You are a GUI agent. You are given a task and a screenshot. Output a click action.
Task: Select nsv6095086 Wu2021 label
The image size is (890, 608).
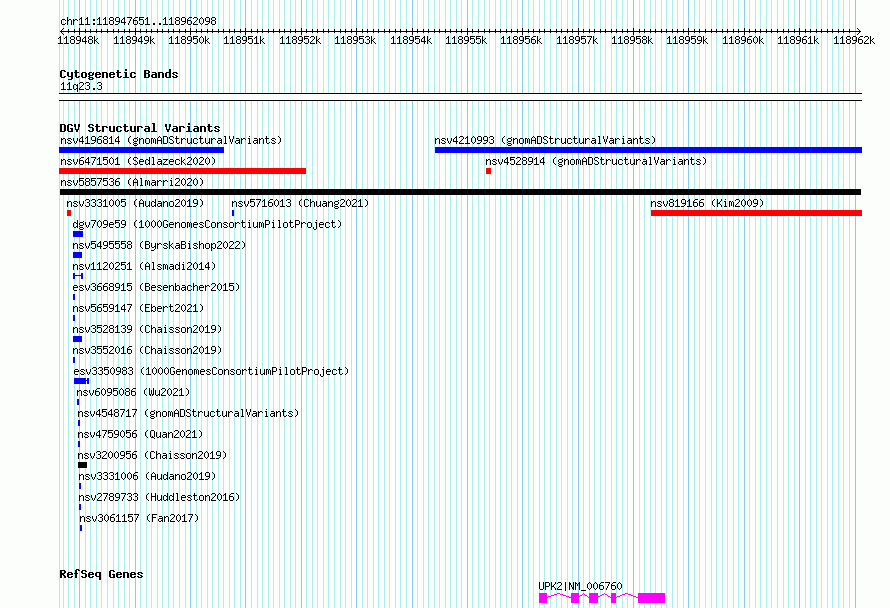pos(133,392)
